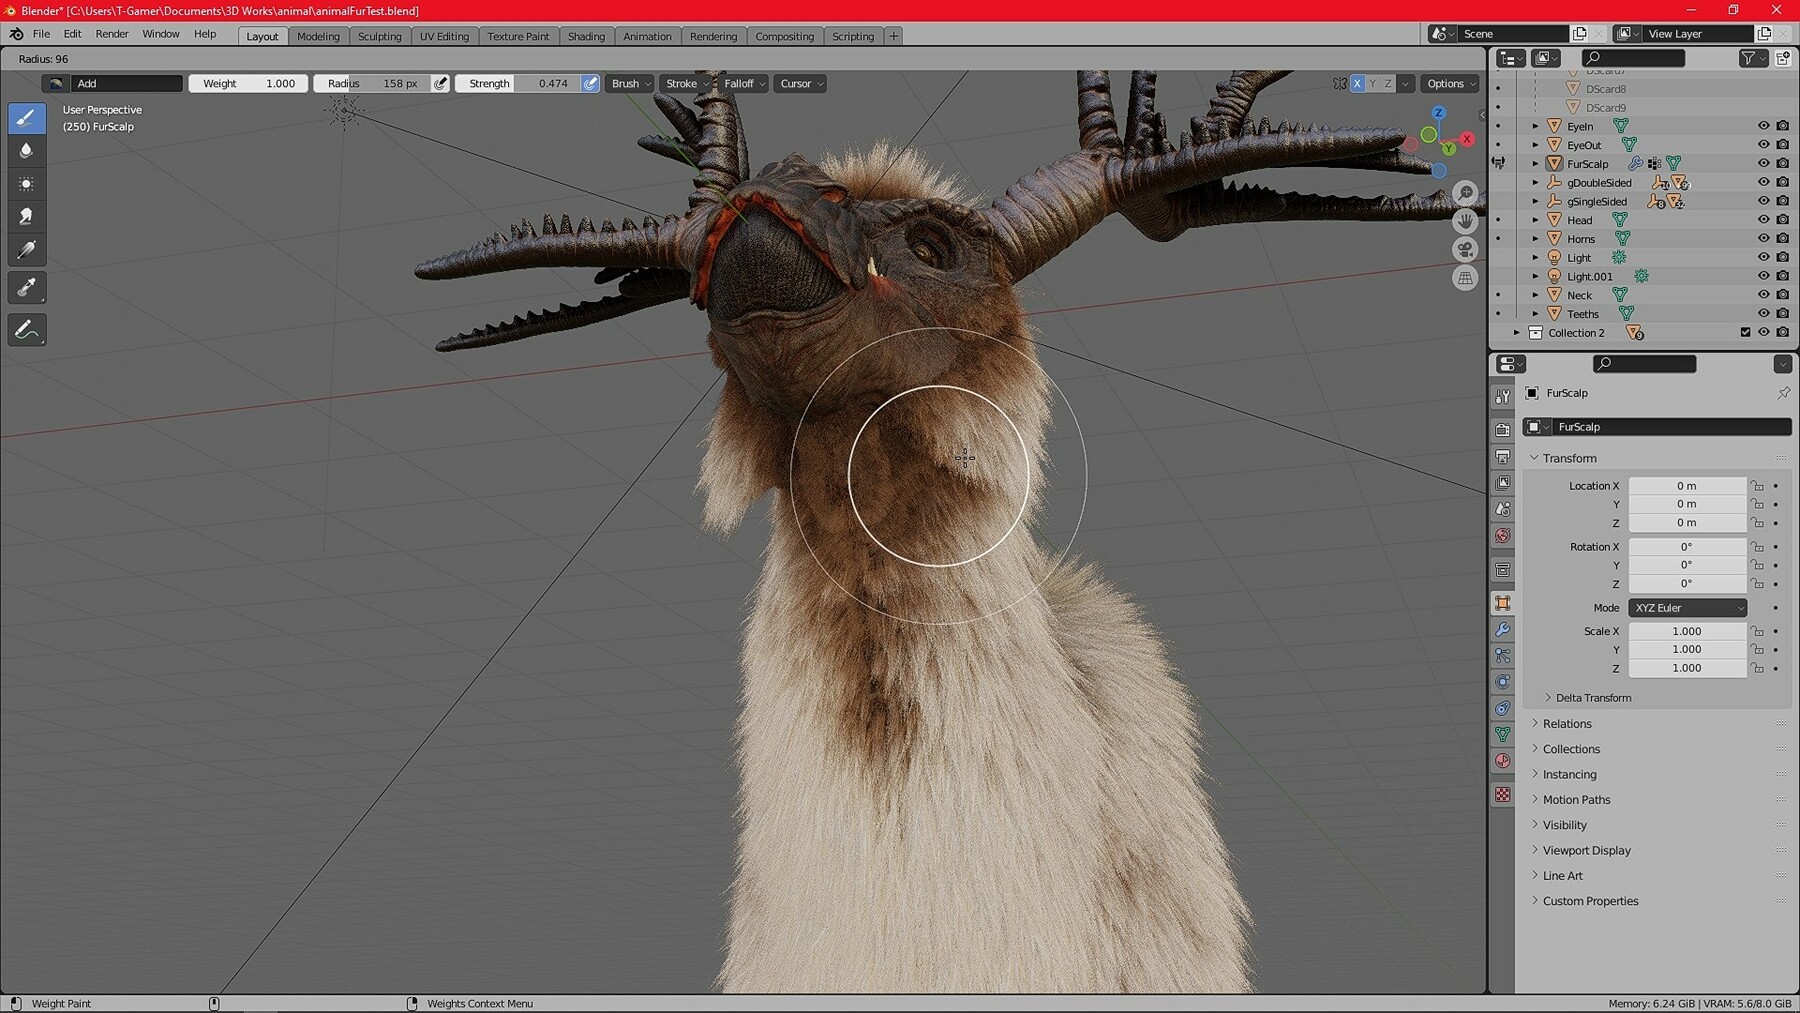Toggle render camera icon for Neck
Screen dimensions: 1800x1013
click(1782, 295)
